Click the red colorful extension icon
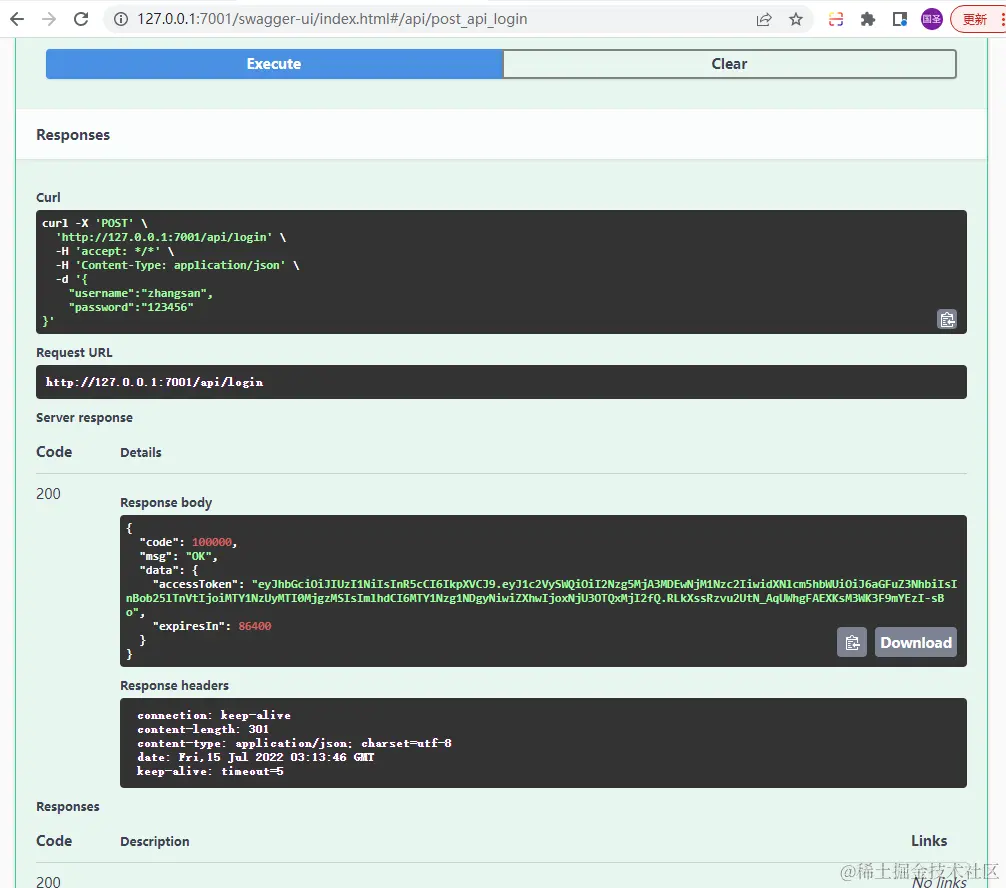 (835, 19)
